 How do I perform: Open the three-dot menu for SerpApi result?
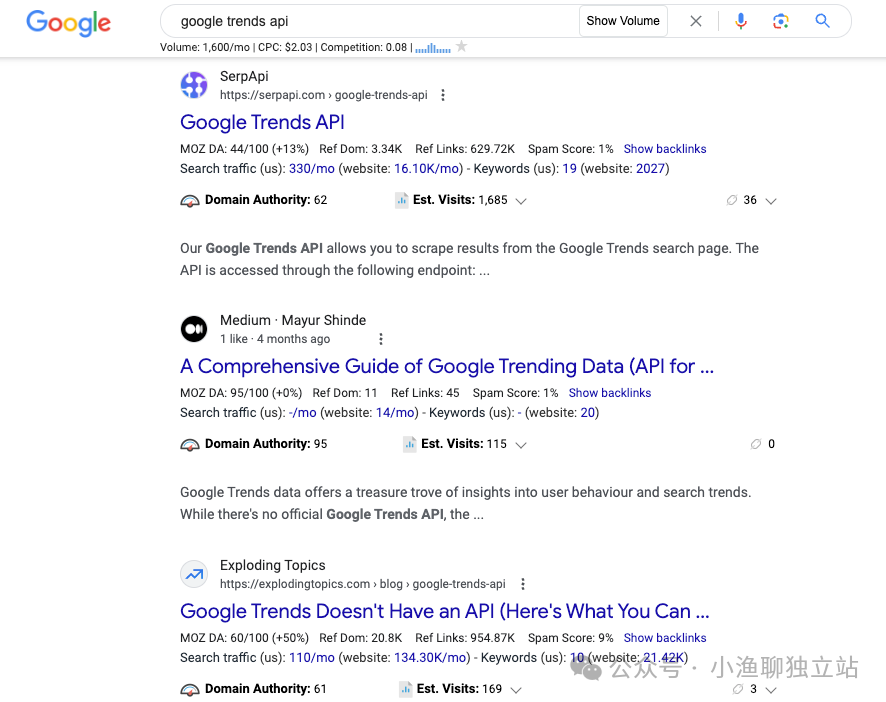click(x=443, y=95)
